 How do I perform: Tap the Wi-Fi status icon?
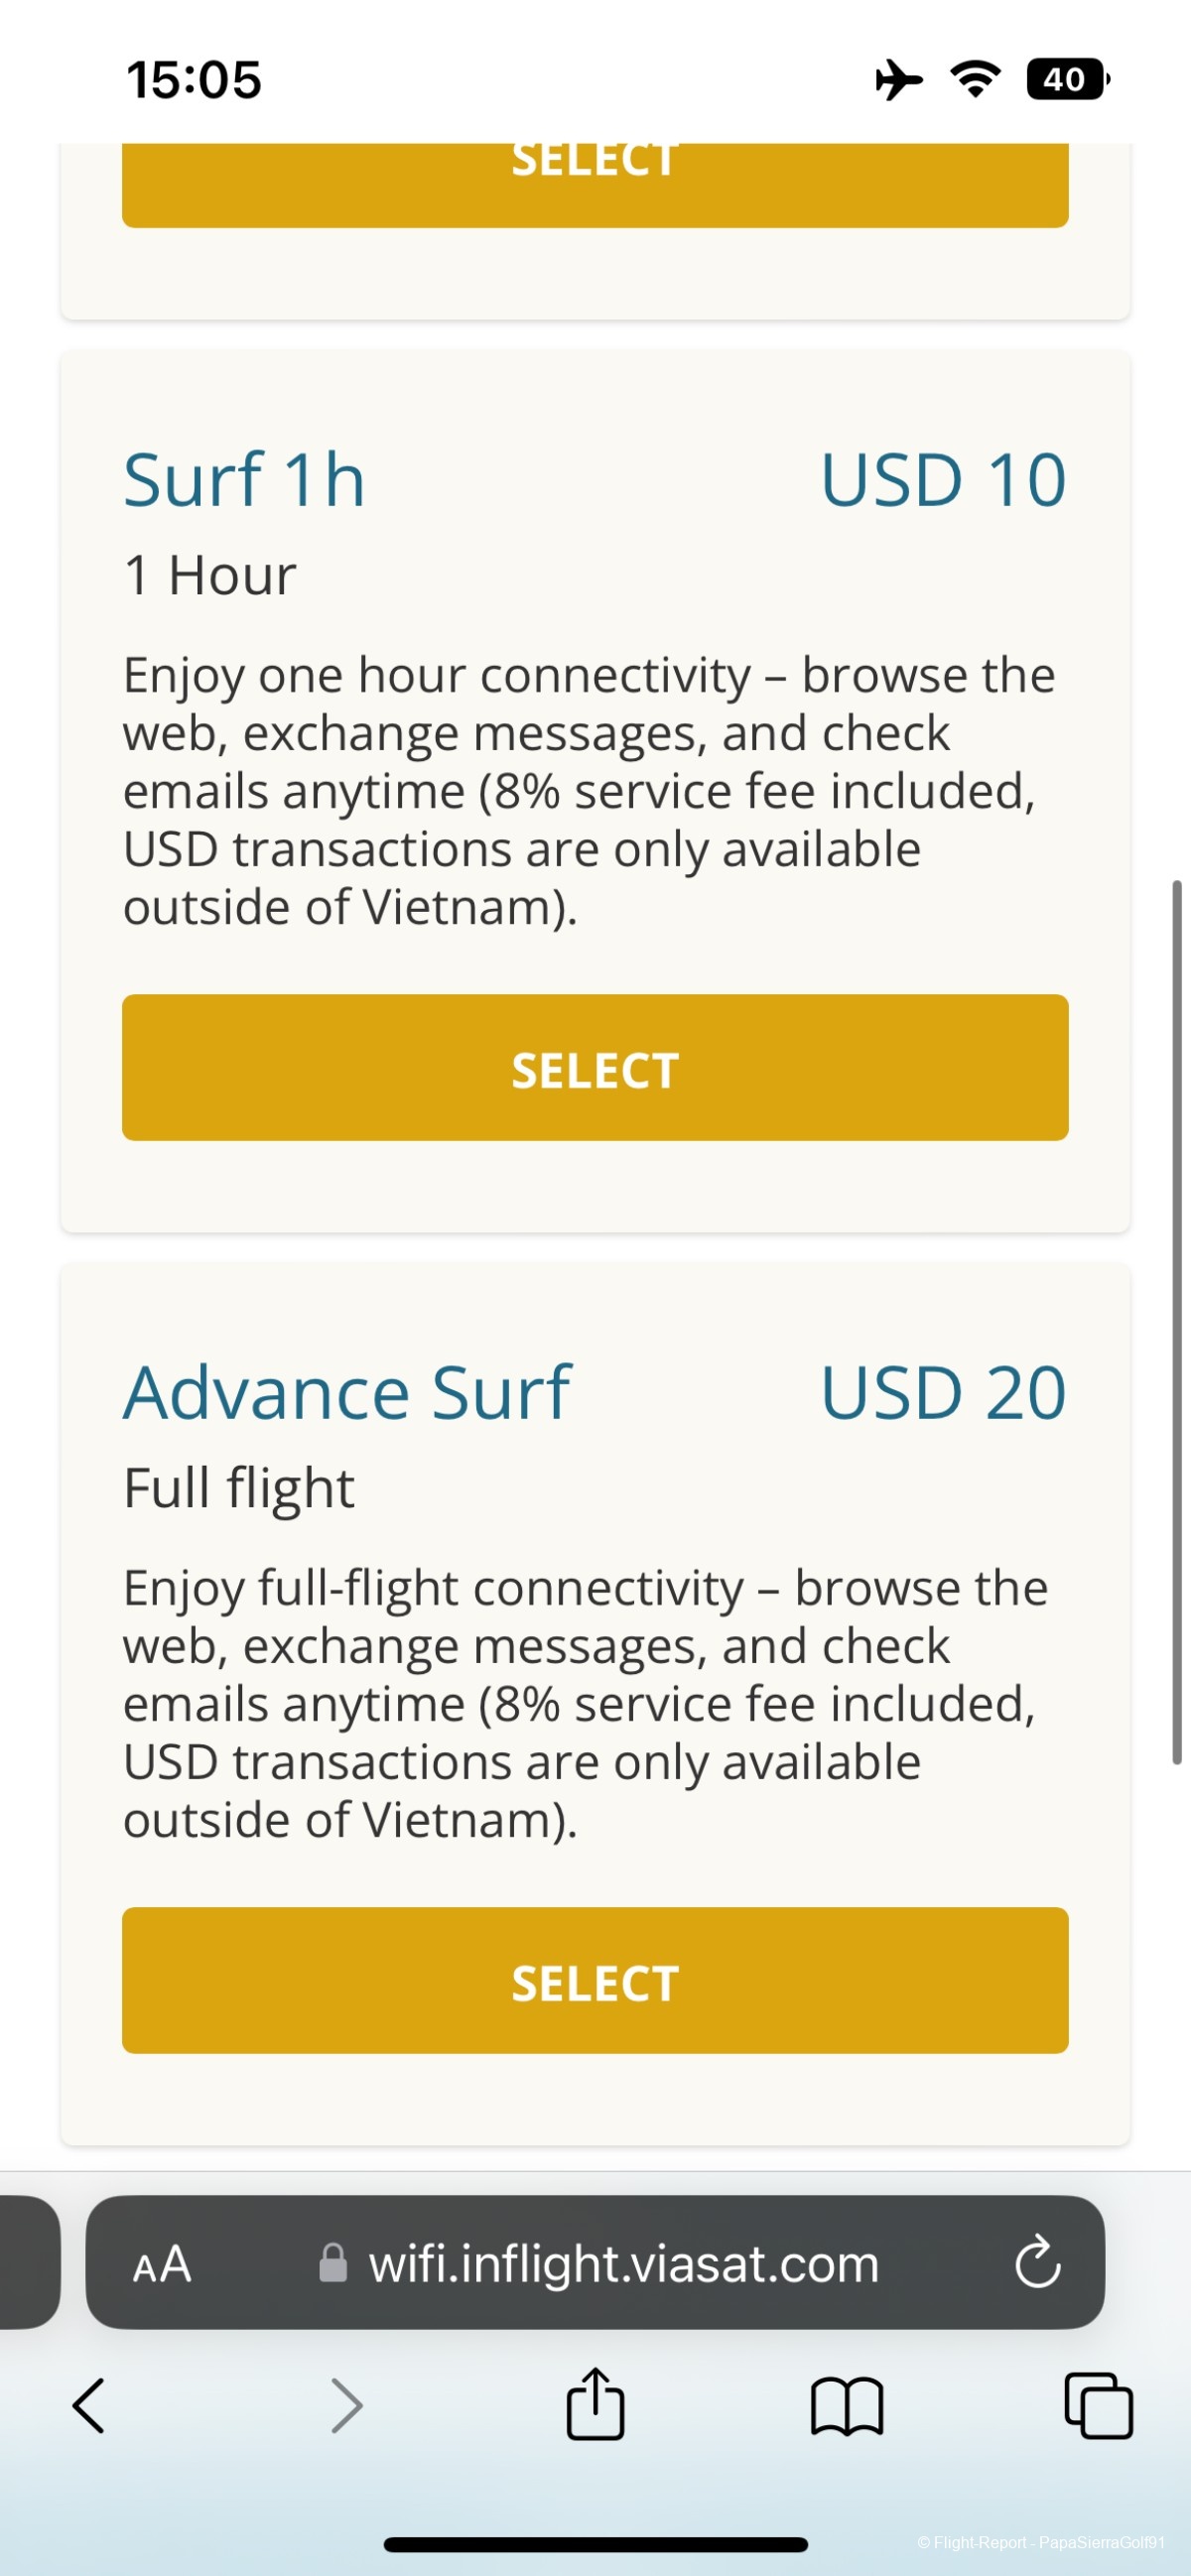pyautogui.click(x=975, y=79)
